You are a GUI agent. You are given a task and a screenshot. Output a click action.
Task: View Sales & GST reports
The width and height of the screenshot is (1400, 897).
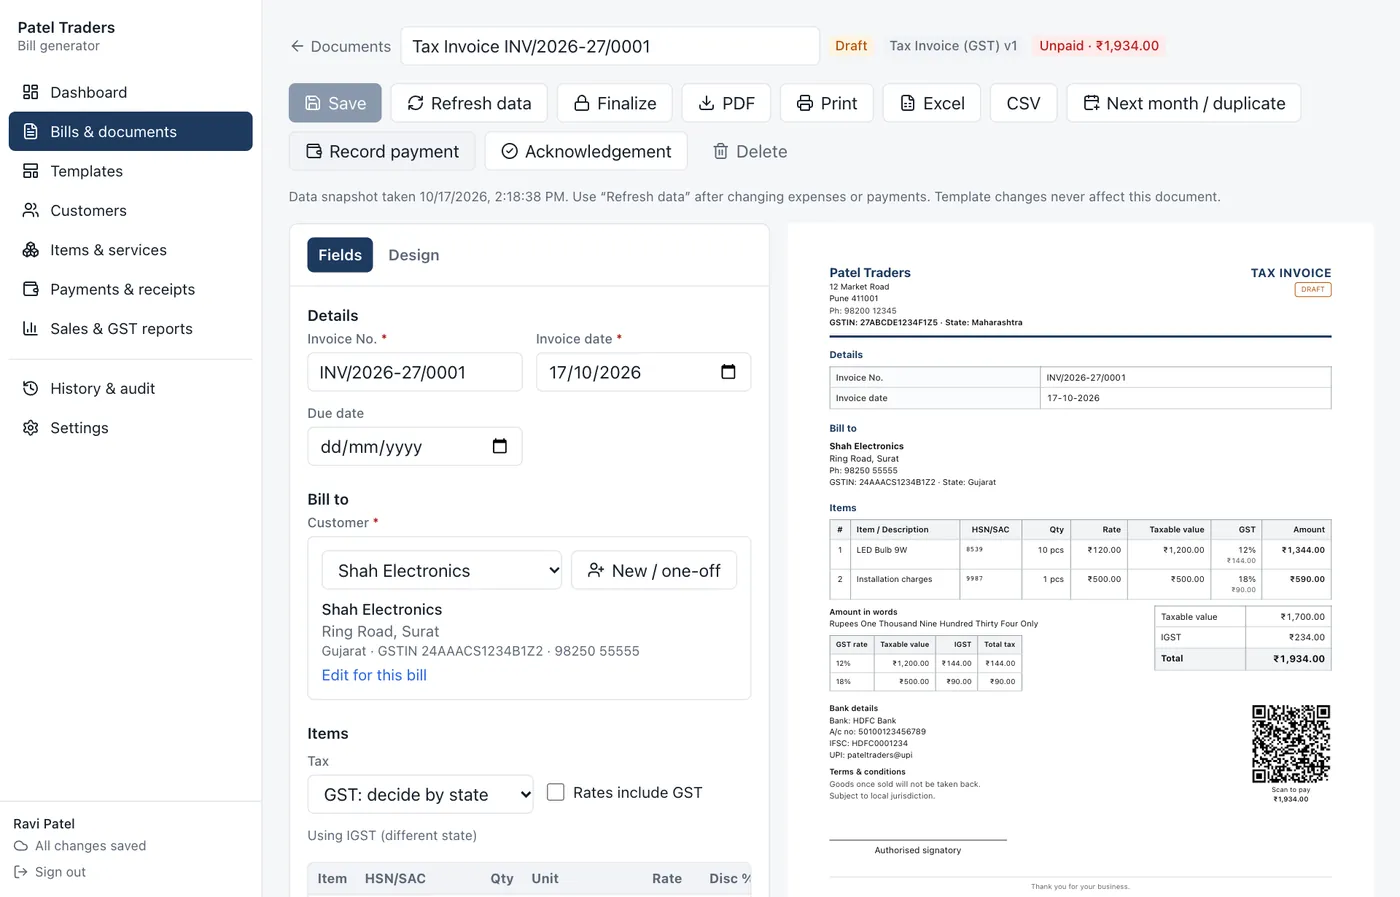tap(130, 328)
